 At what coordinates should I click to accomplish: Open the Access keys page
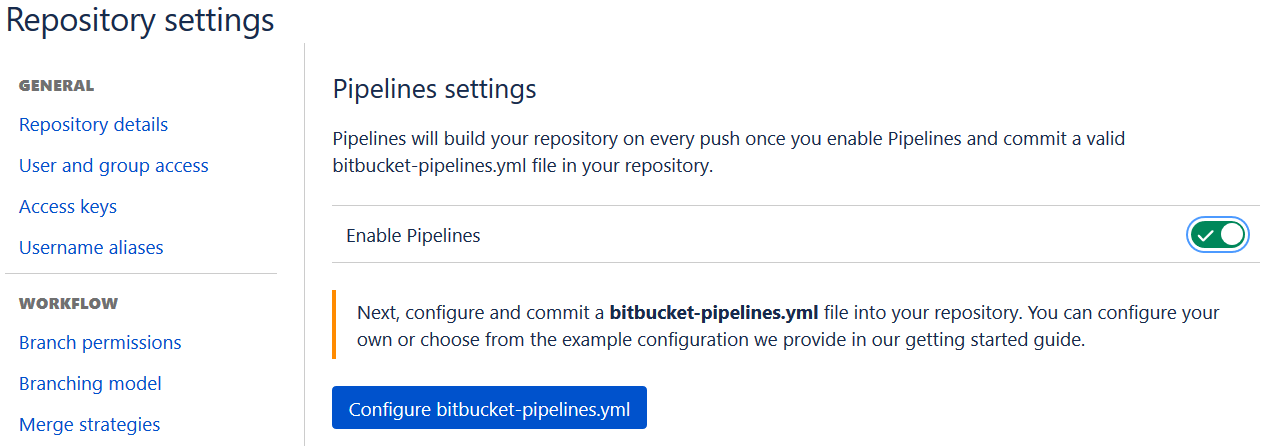(68, 207)
